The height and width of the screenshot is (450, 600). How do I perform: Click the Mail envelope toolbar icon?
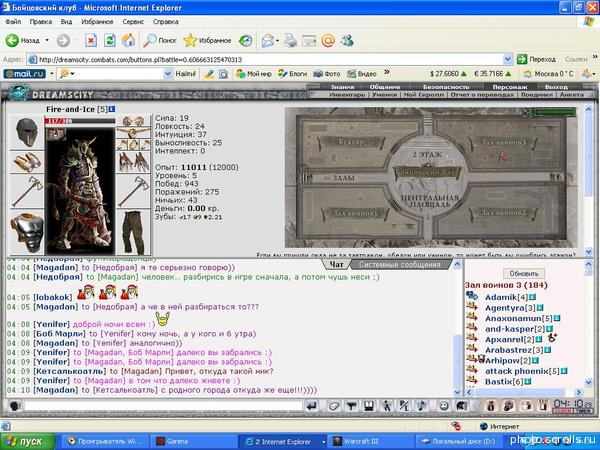pyautogui.click(x=268, y=40)
